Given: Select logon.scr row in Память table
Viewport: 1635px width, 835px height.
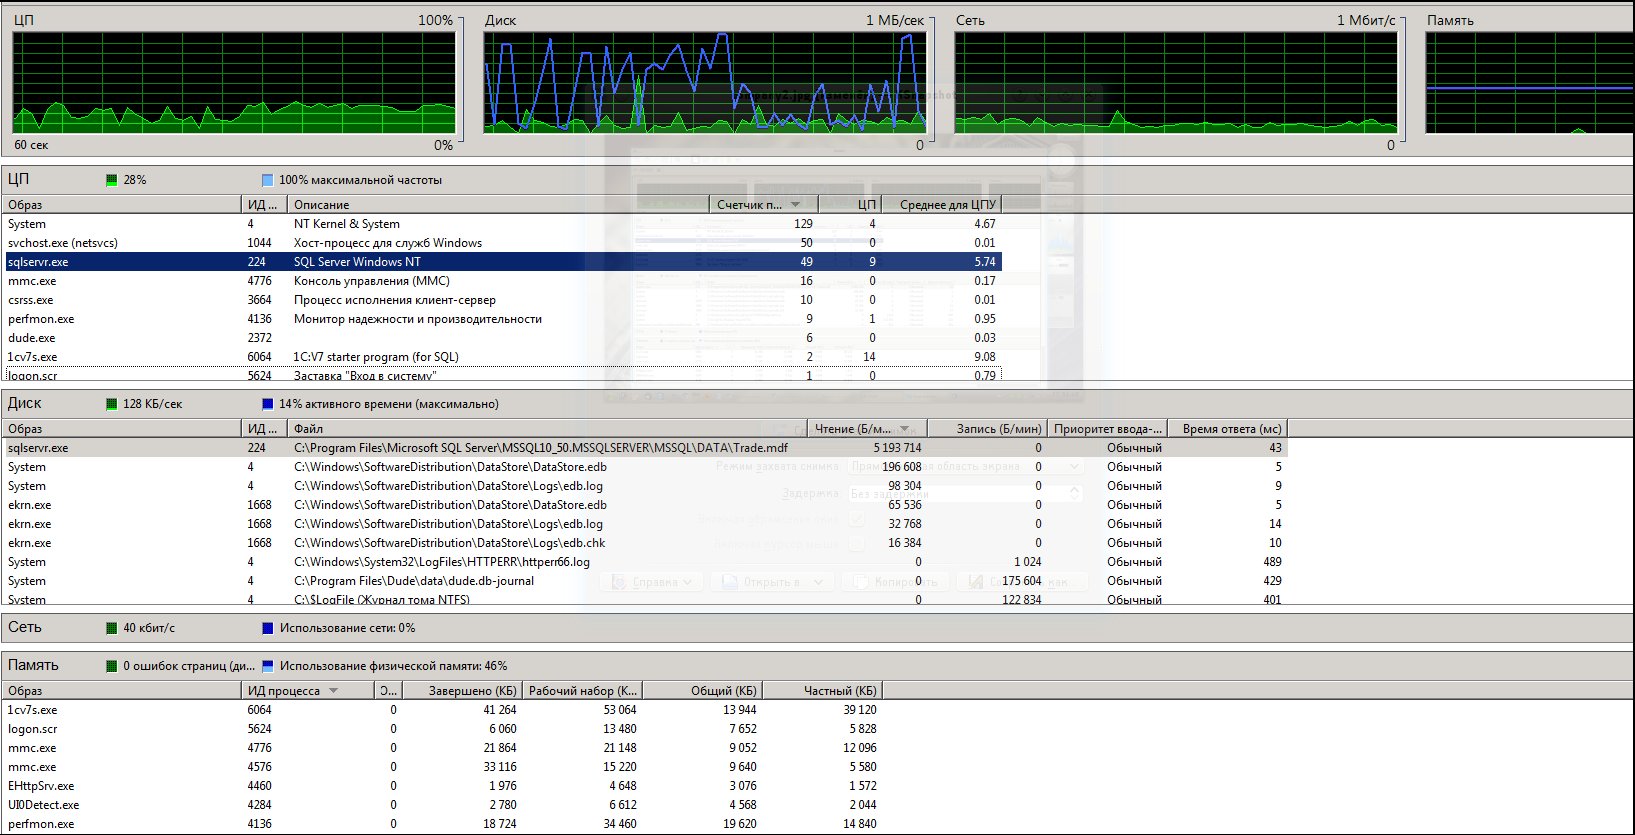Looking at the screenshot, I should (x=443, y=729).
